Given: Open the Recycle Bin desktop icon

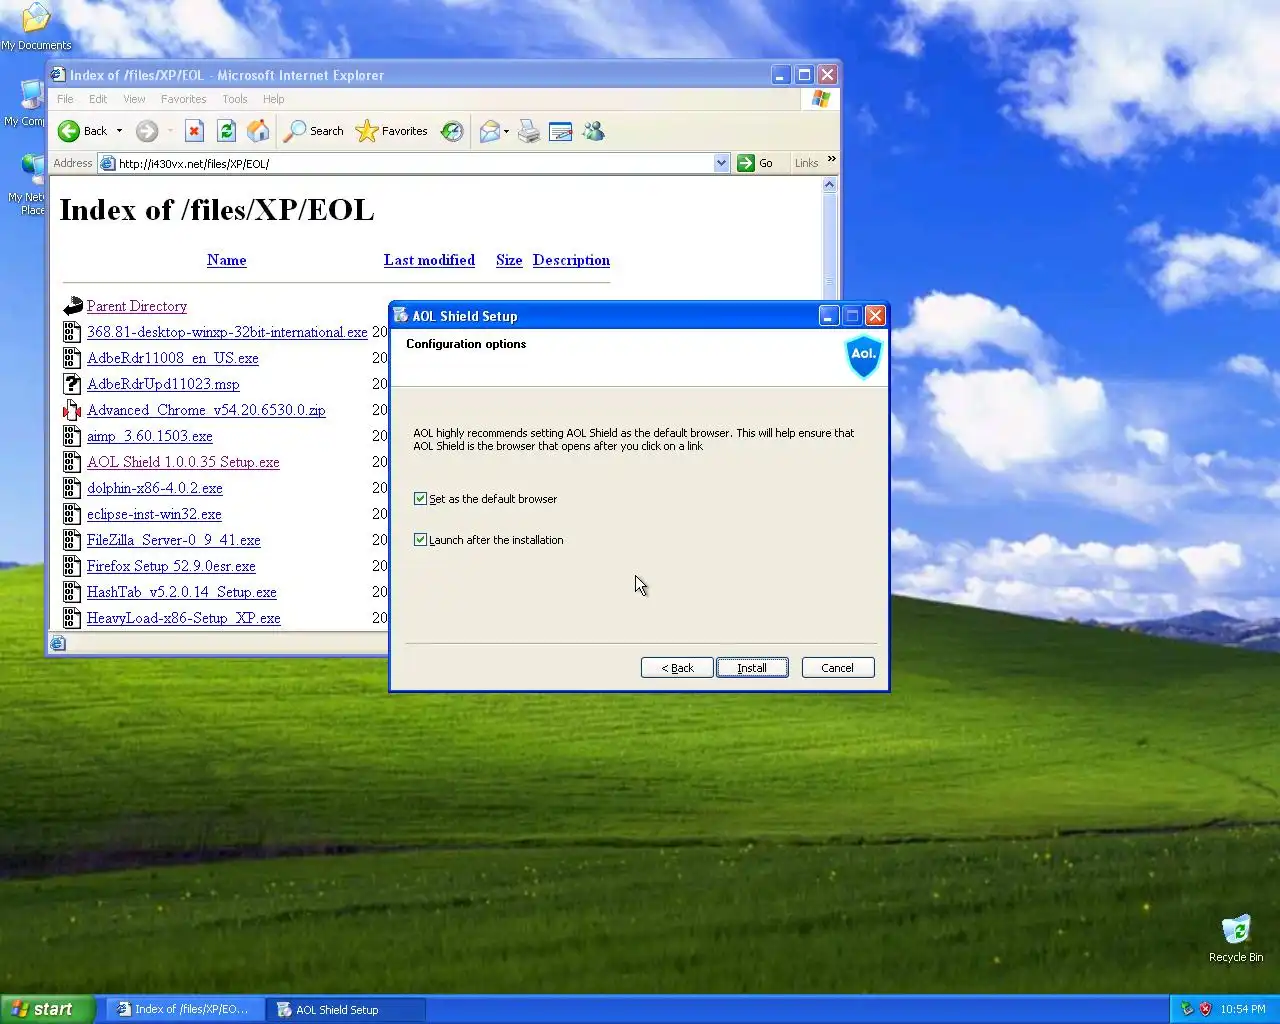Looking at the screenshot, I should (1236, 938).
